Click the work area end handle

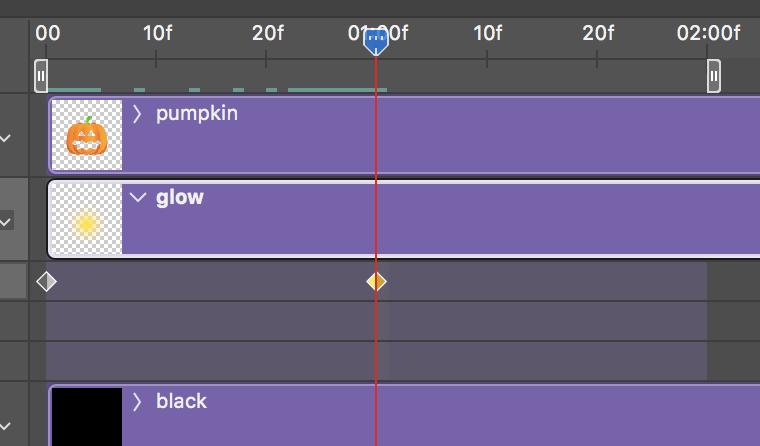(713, 76)
